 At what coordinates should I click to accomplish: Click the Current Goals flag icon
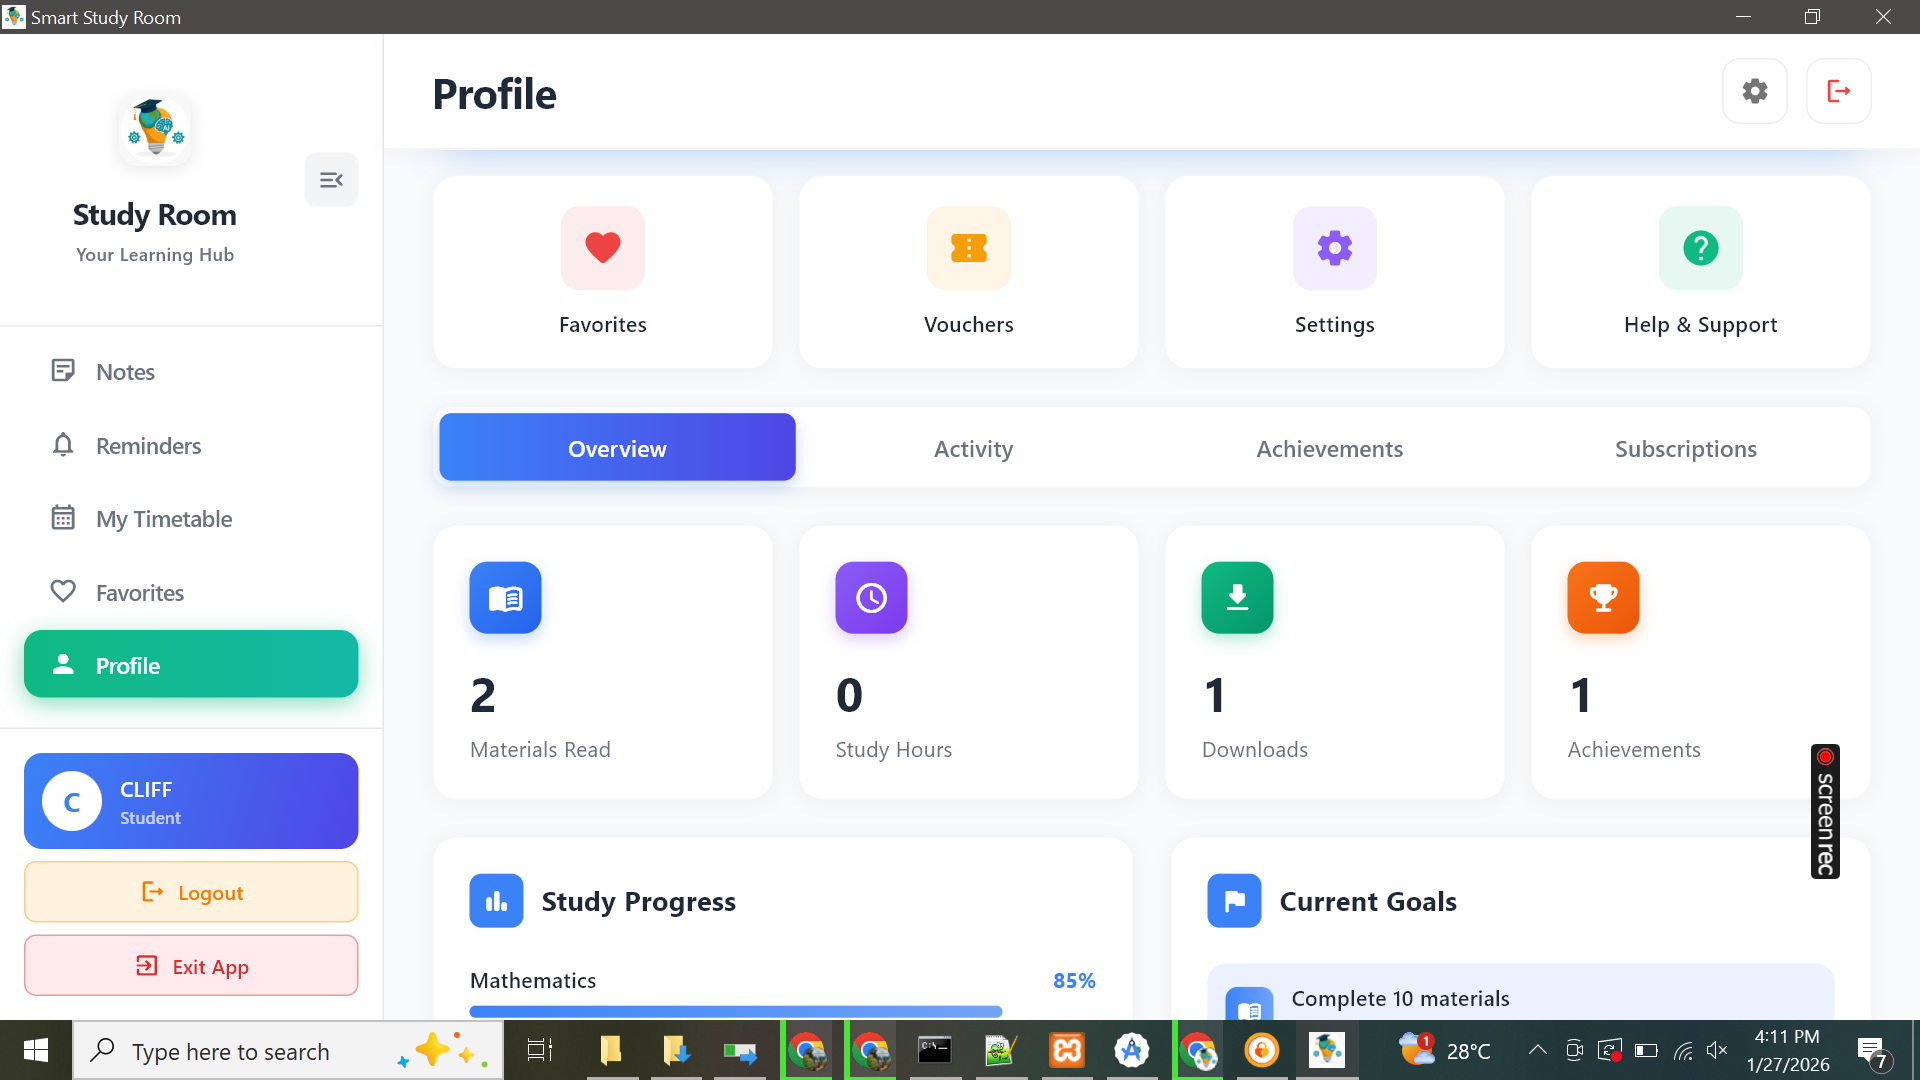click(x=1233, y=900)
